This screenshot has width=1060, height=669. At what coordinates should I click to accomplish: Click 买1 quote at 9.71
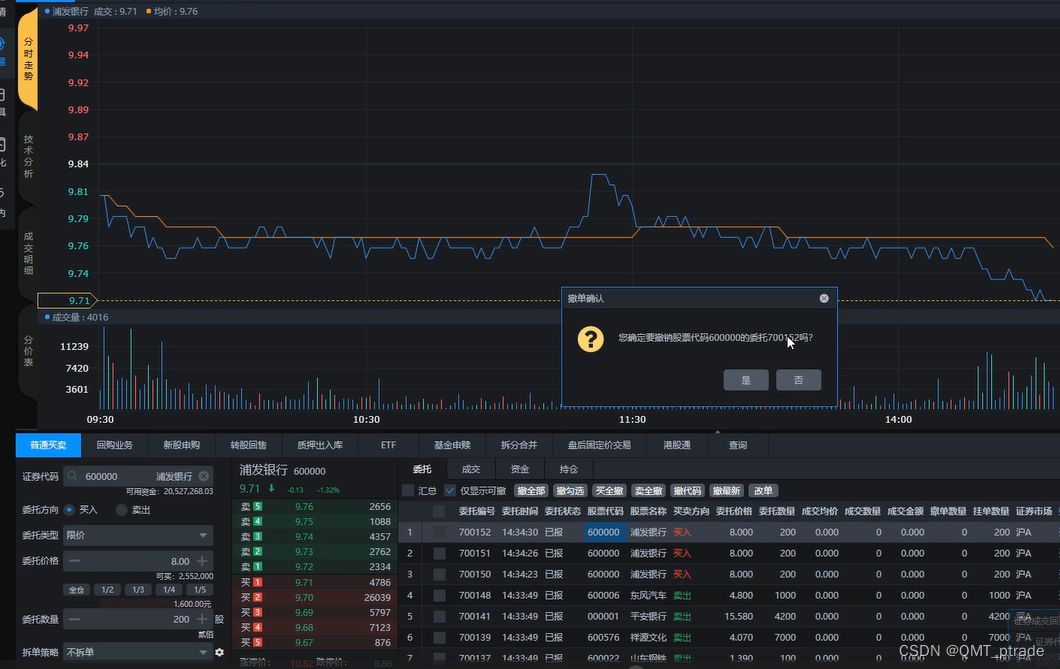tap(314, 583)
